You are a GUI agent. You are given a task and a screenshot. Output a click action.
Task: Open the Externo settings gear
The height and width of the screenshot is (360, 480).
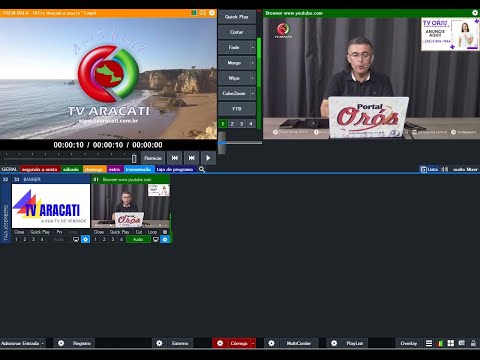click(159, 343)
